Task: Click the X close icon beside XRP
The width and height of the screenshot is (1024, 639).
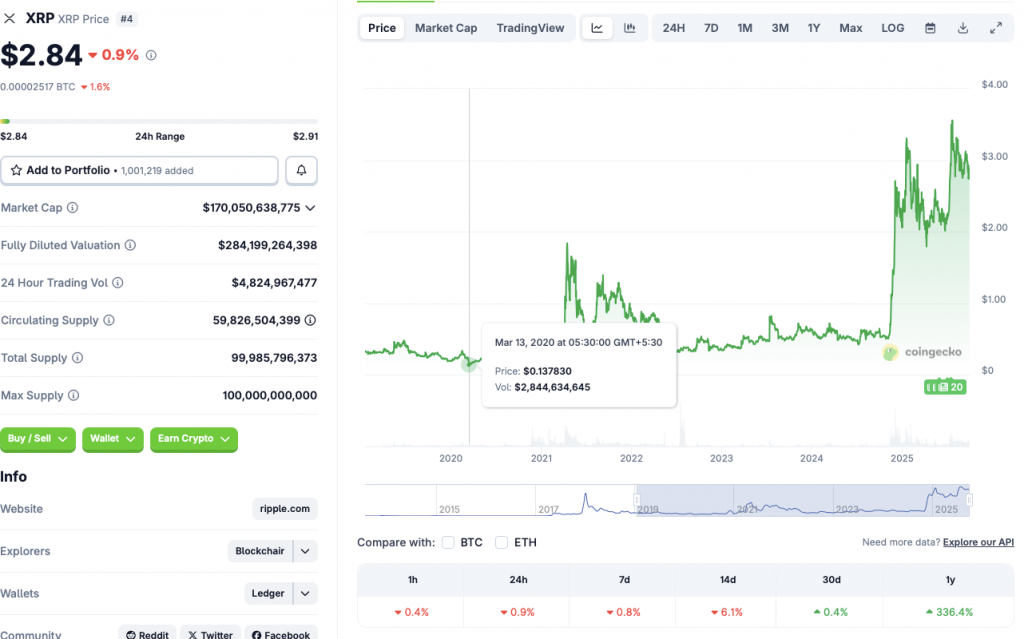Action: [10, 18]
